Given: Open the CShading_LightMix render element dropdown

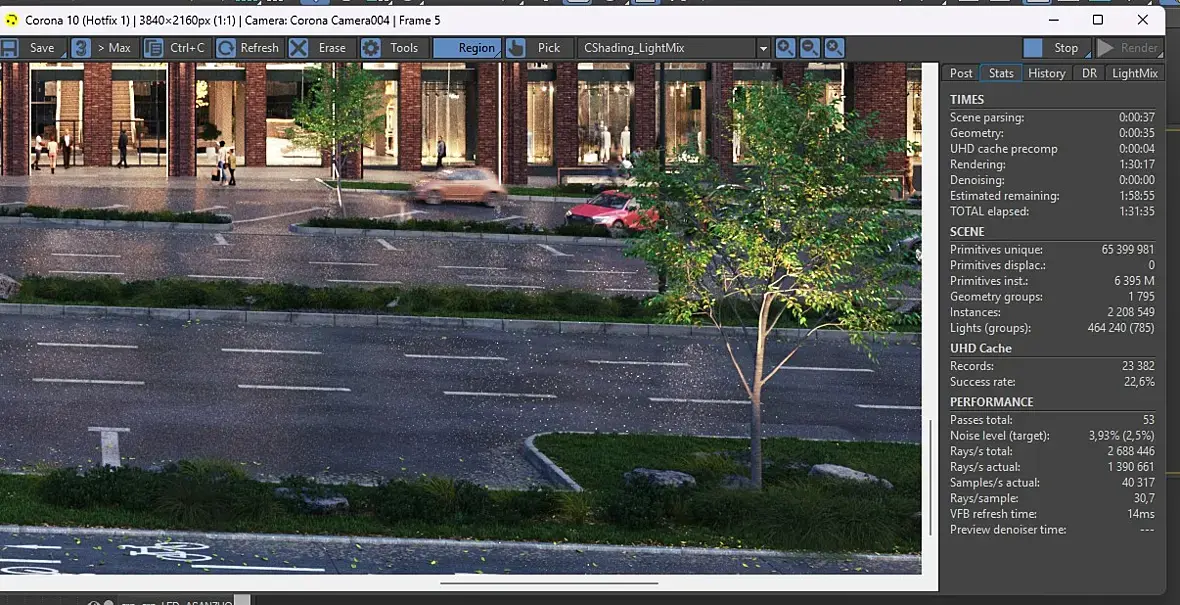Looking at the screenshot, I should 674,48.
